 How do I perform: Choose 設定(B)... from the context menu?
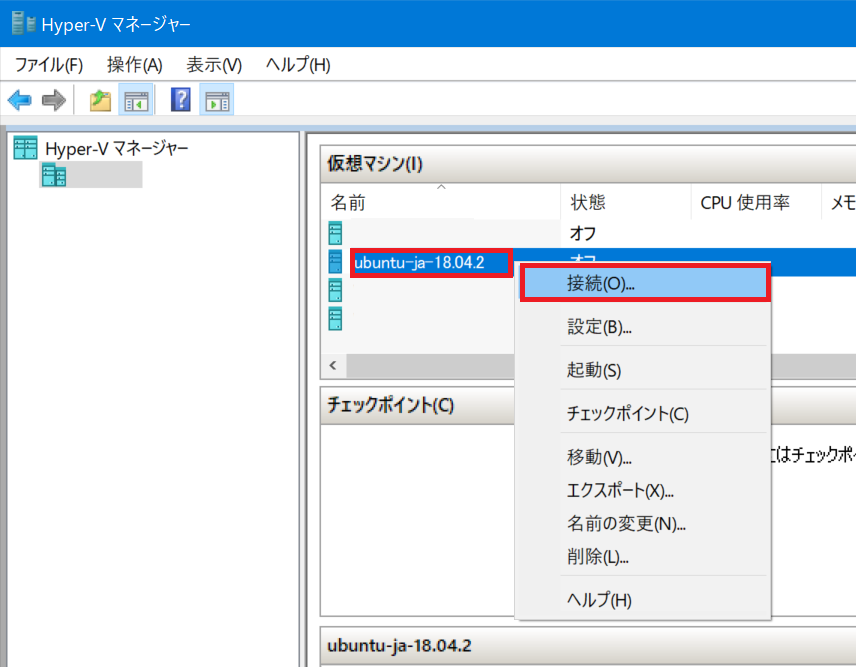coord(645,326)
